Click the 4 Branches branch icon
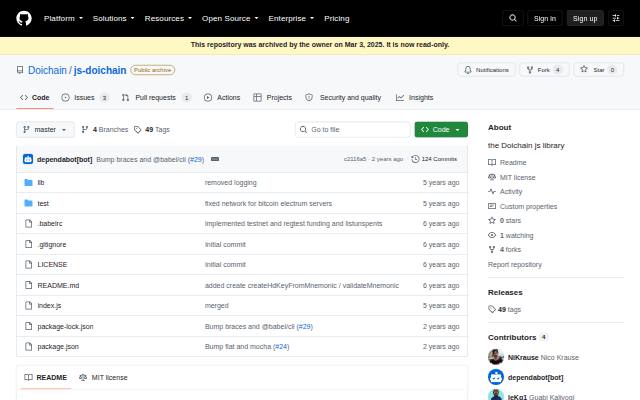Screen dimensions: 640x400 (x=84, y=130)
